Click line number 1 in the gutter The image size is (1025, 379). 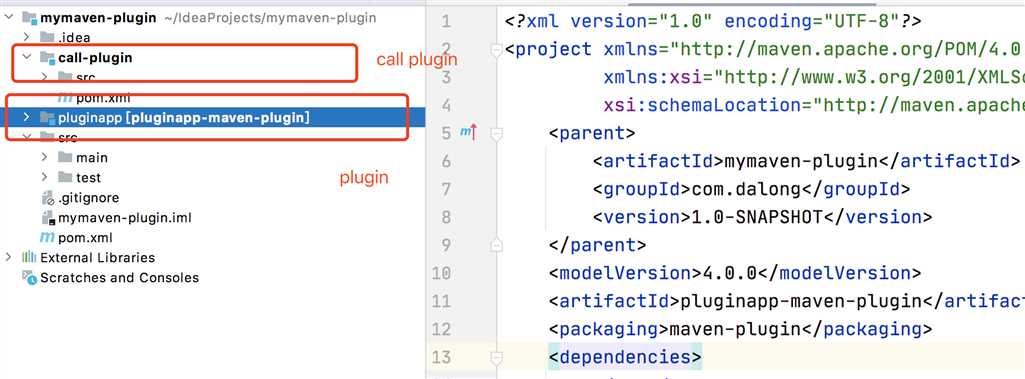pos(446,22)
